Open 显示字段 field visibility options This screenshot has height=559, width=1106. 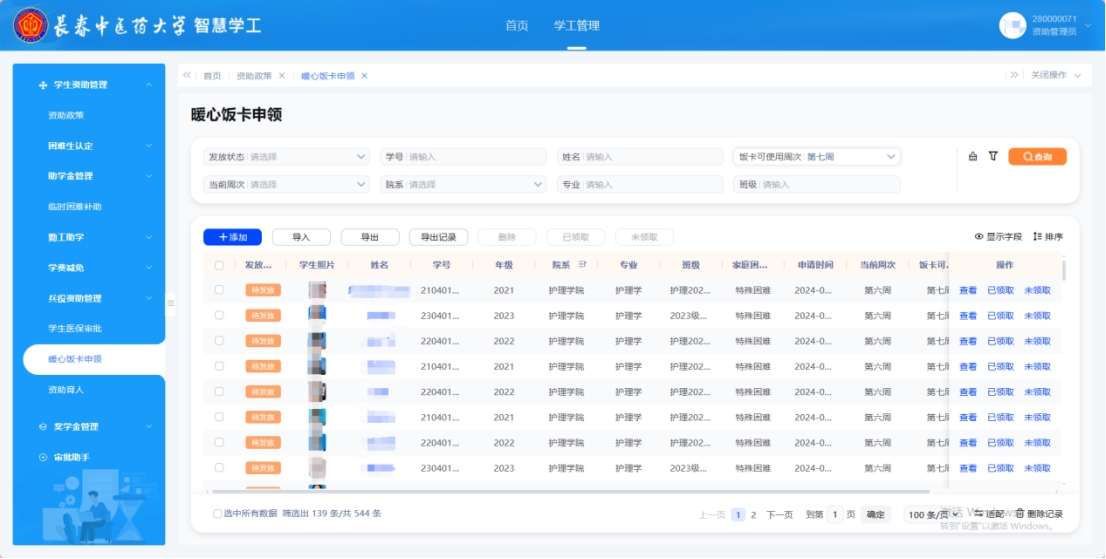click(x=998, y=237)
